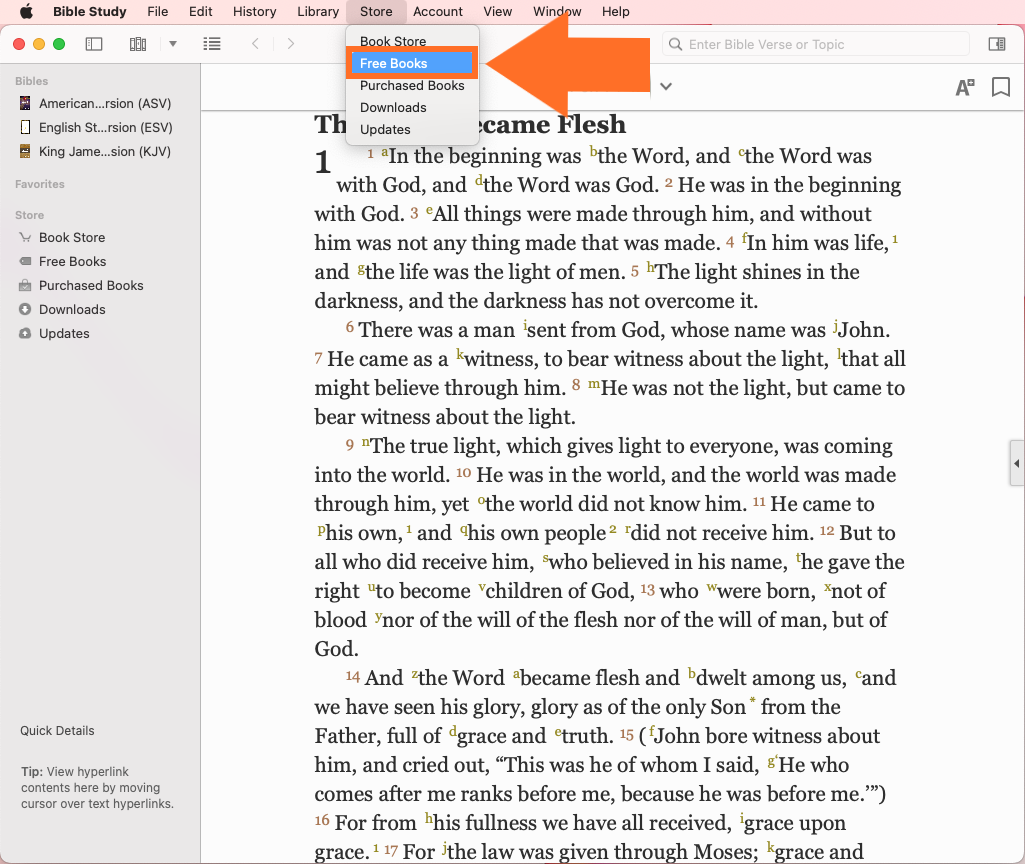The height and width of the screenshot is (864, 1025).
Task: Open Downloads in the sidebar
Action: (x=72, y=309)
